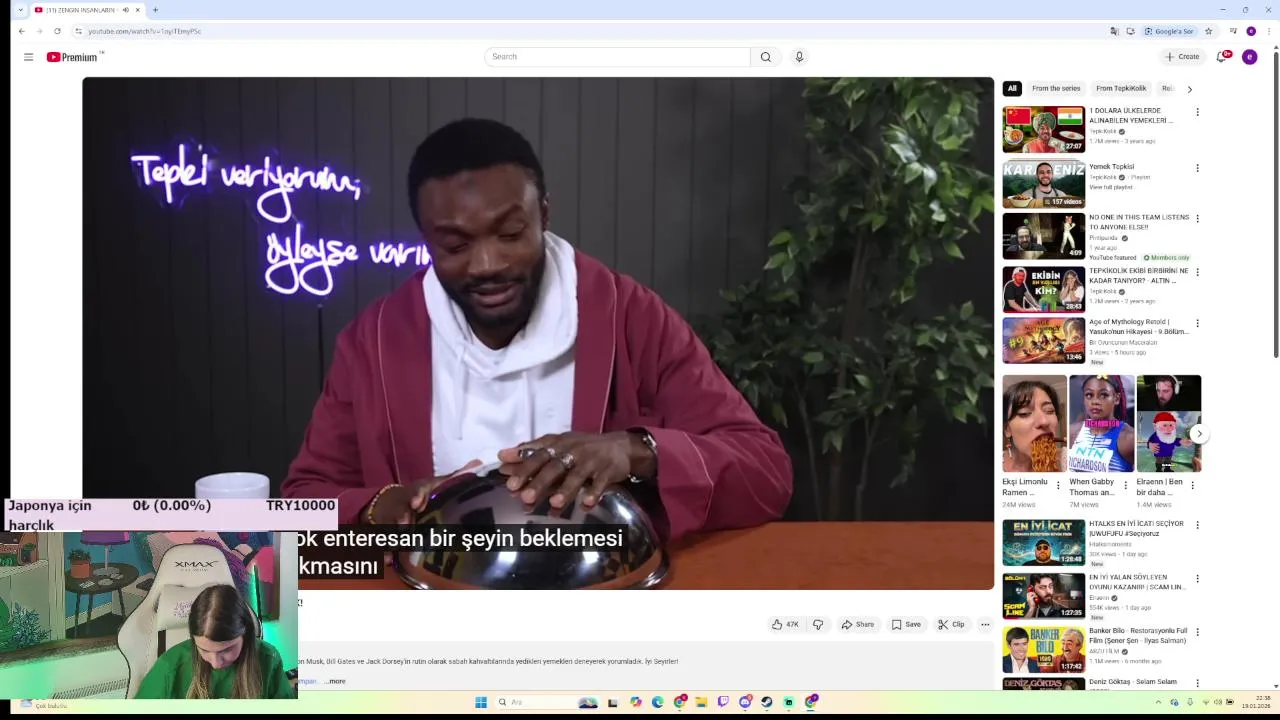
Task: Open 'When Gabby Thomas' short thumbnail
Action: click(1101, 424)
